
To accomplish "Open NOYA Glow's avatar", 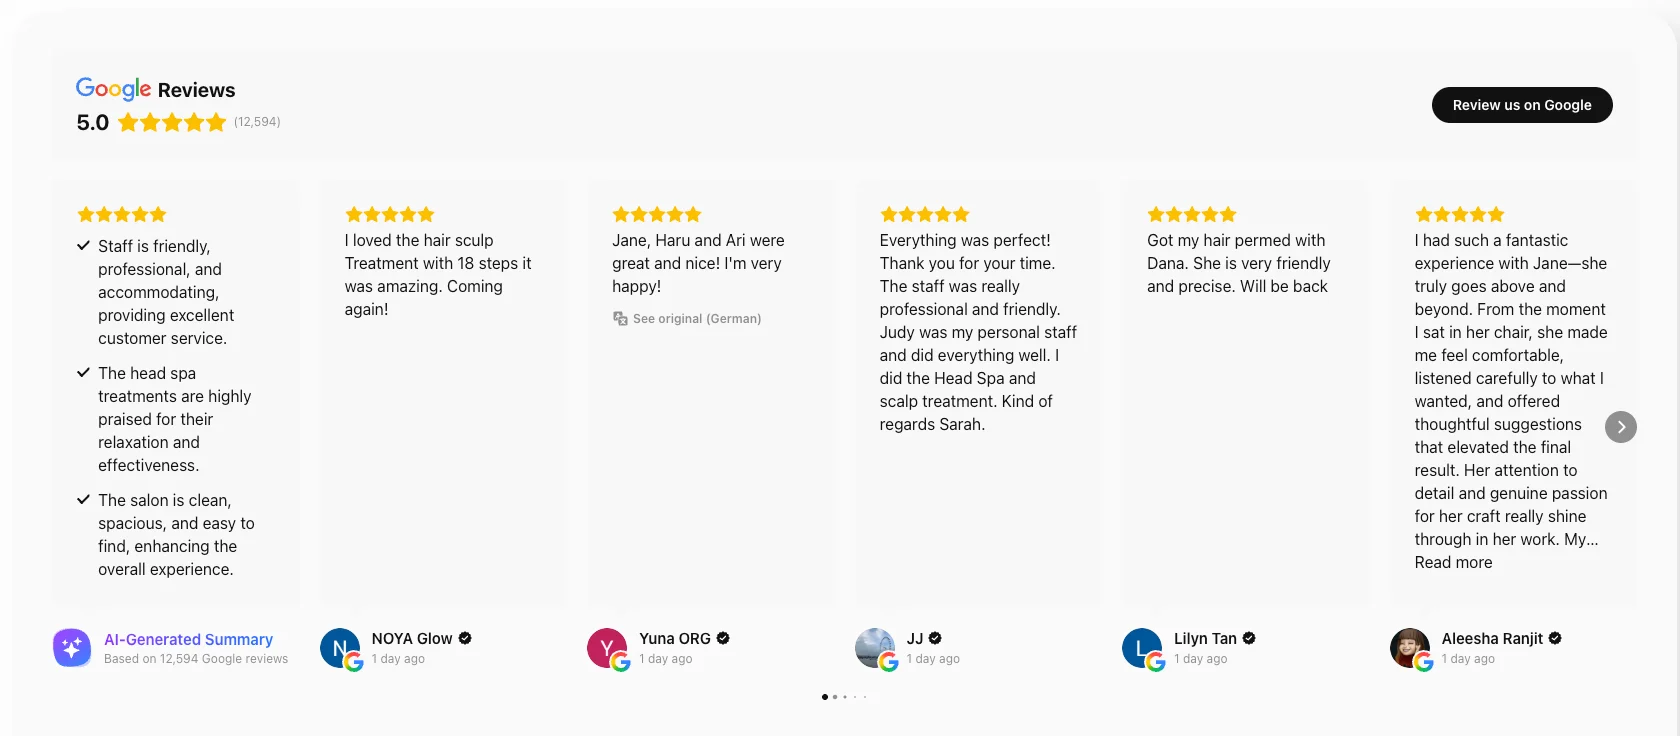I will (340, 648).
